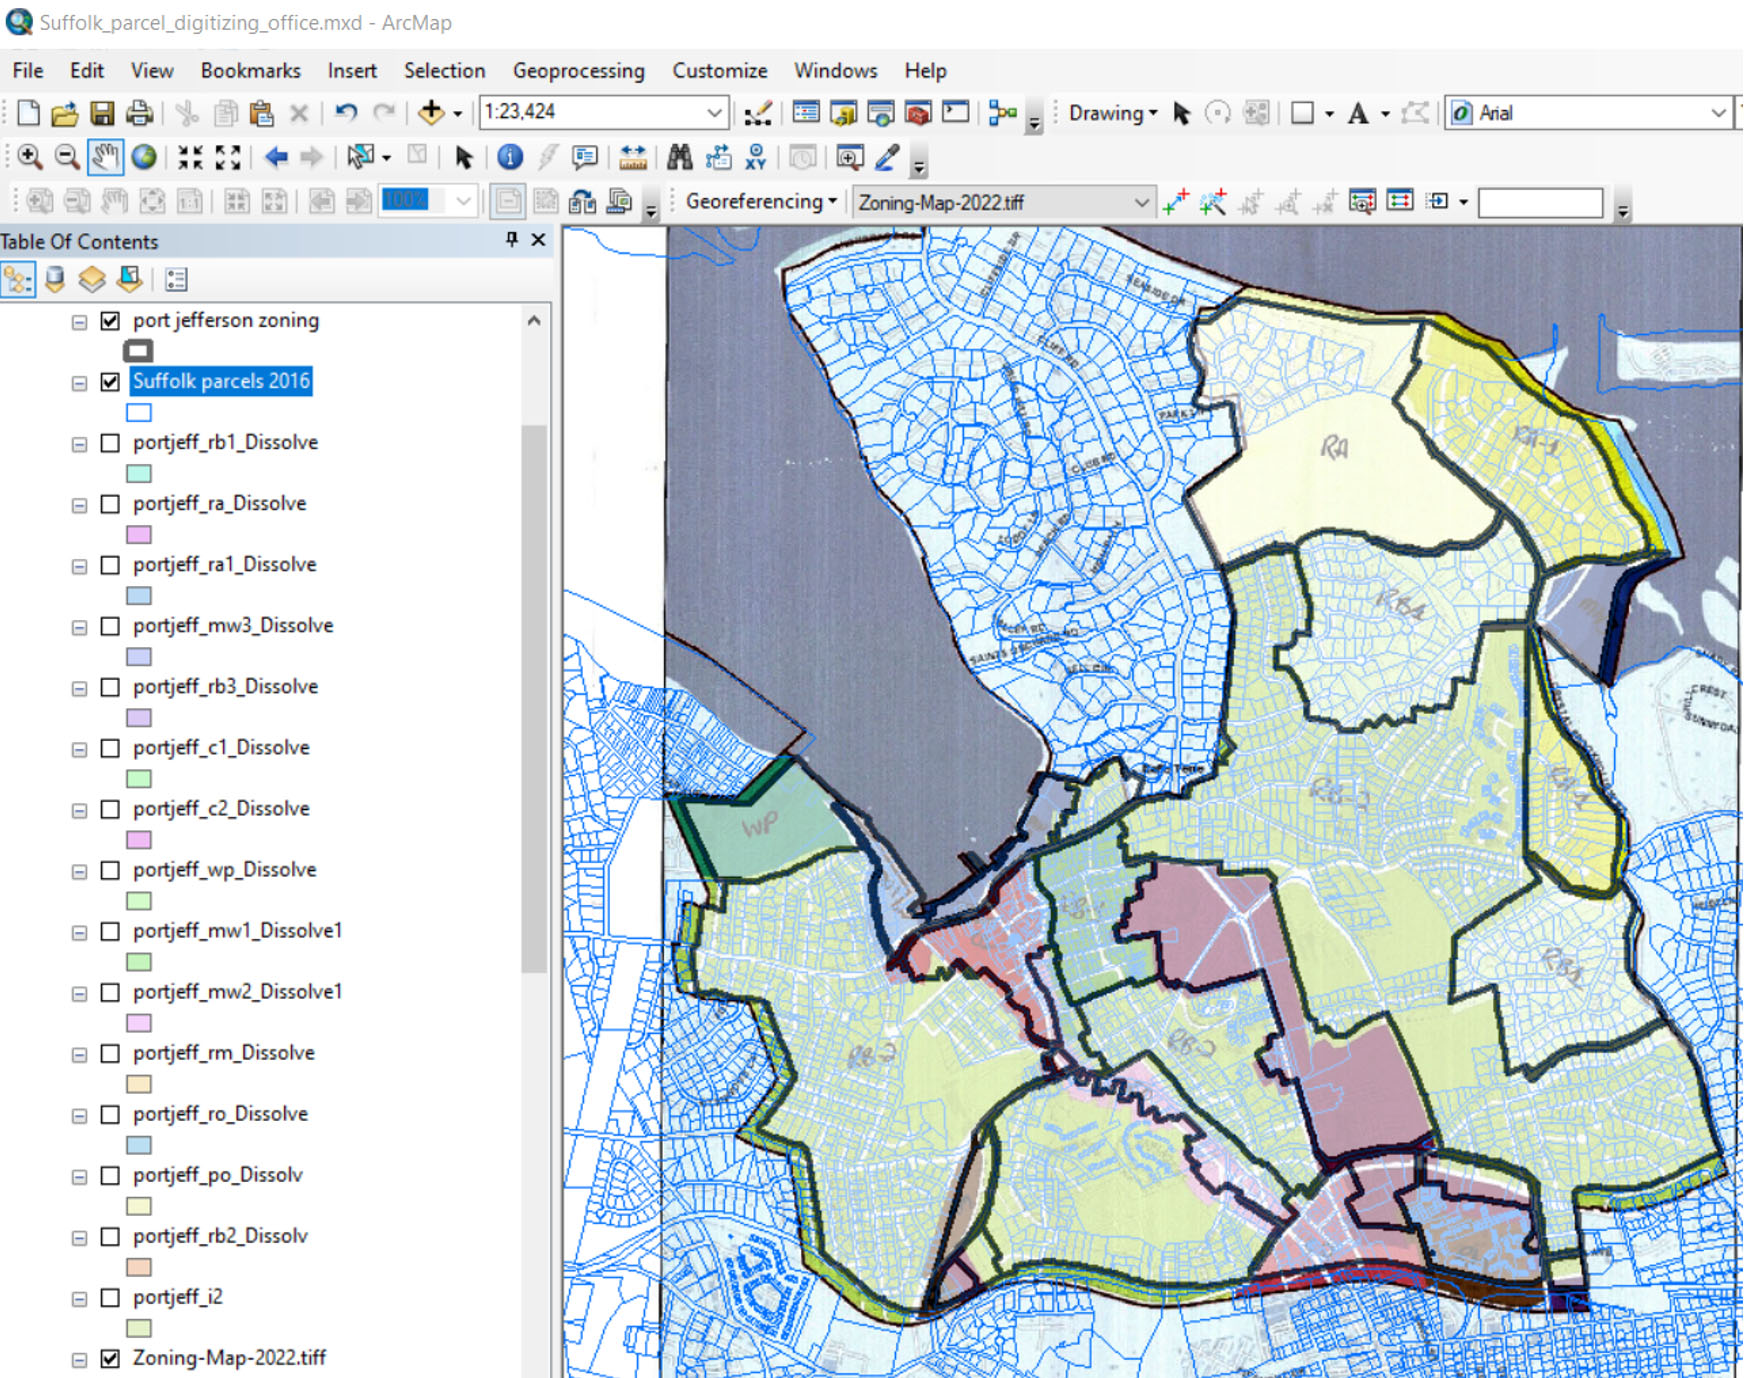List layers By Selection
This screenshot has height=1378, width=1744.
point(129,280)
